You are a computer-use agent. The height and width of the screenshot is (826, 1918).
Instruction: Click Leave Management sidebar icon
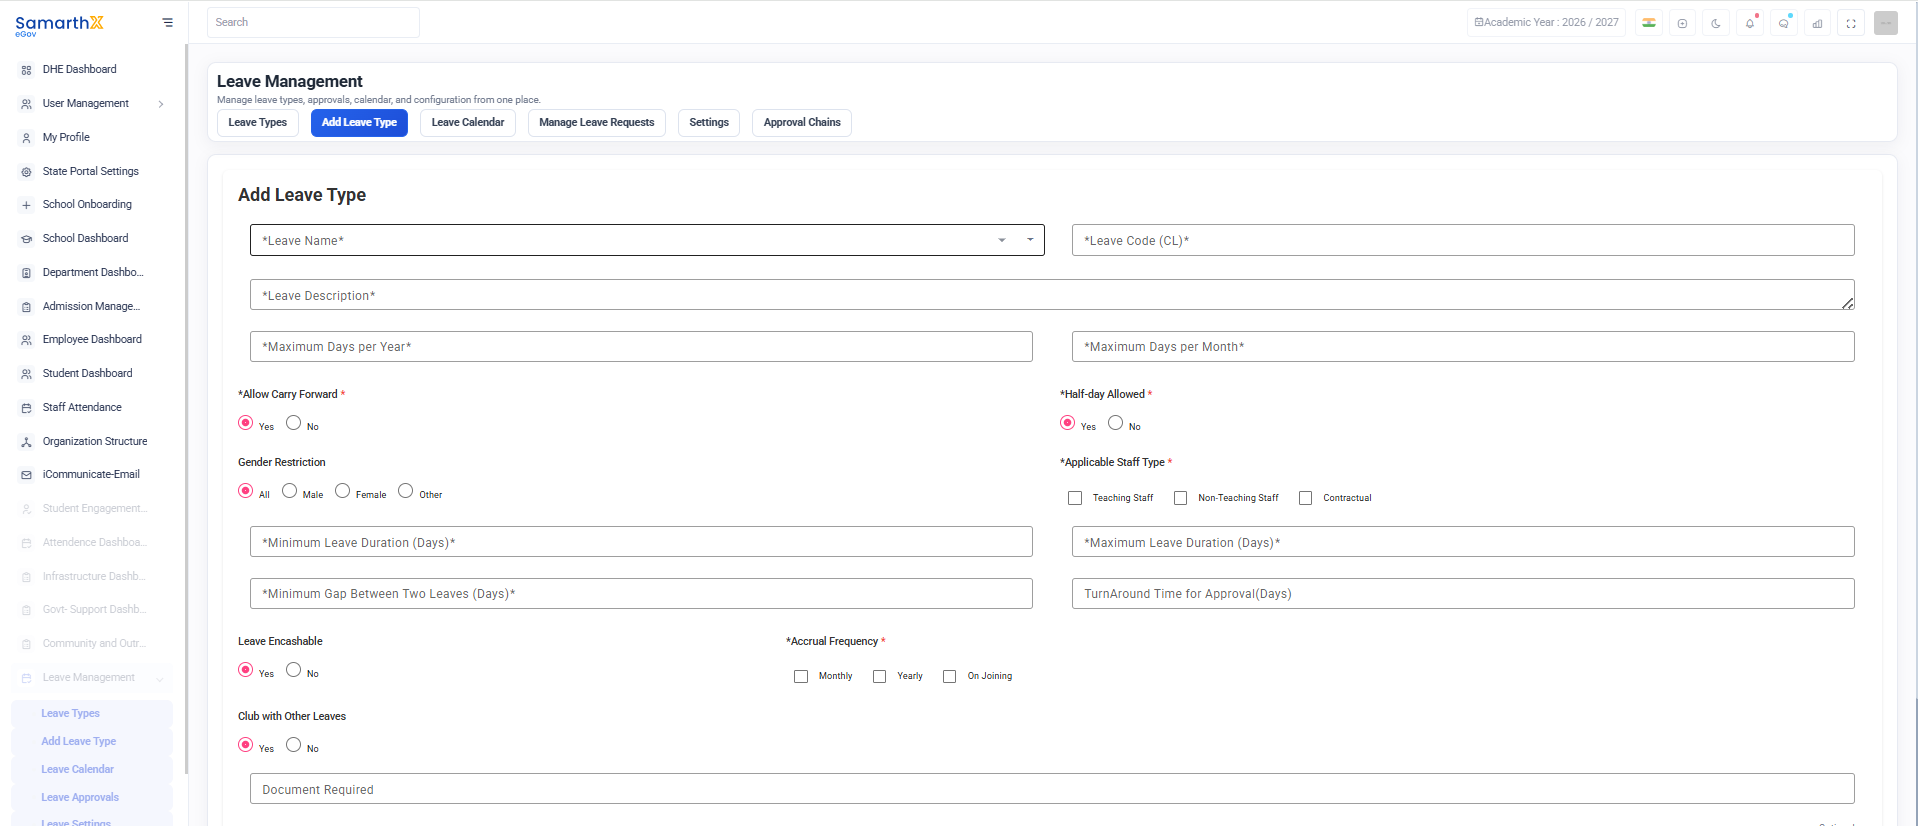(x=27, y=678)
